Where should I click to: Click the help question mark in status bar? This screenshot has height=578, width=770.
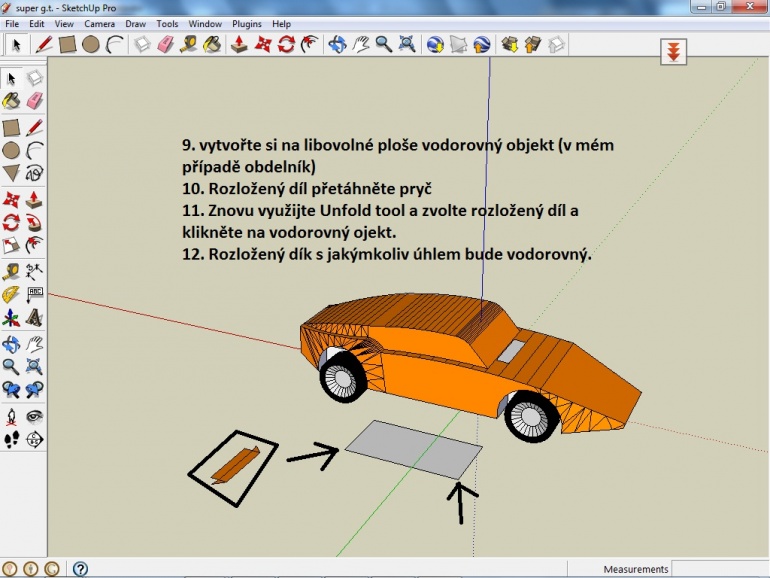[80, 569]
